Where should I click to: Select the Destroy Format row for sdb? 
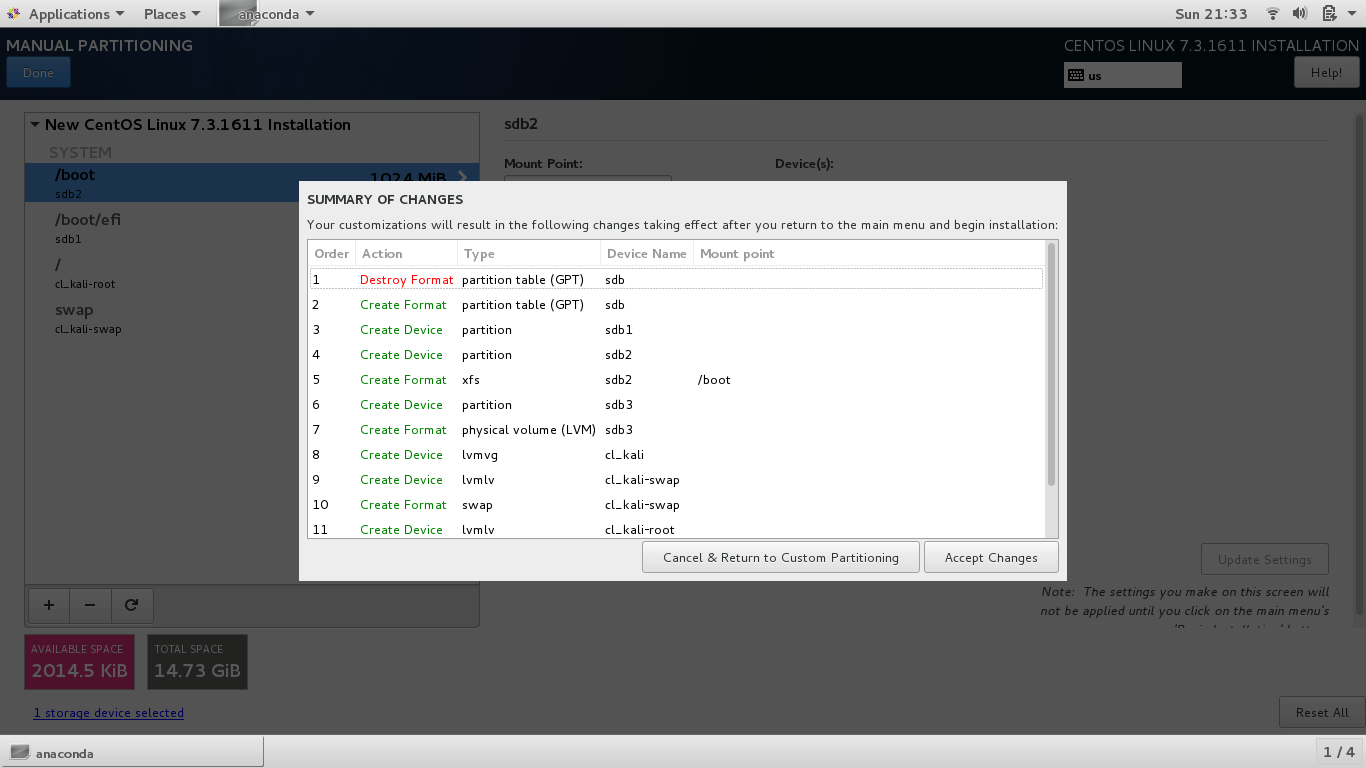point(676,280)
